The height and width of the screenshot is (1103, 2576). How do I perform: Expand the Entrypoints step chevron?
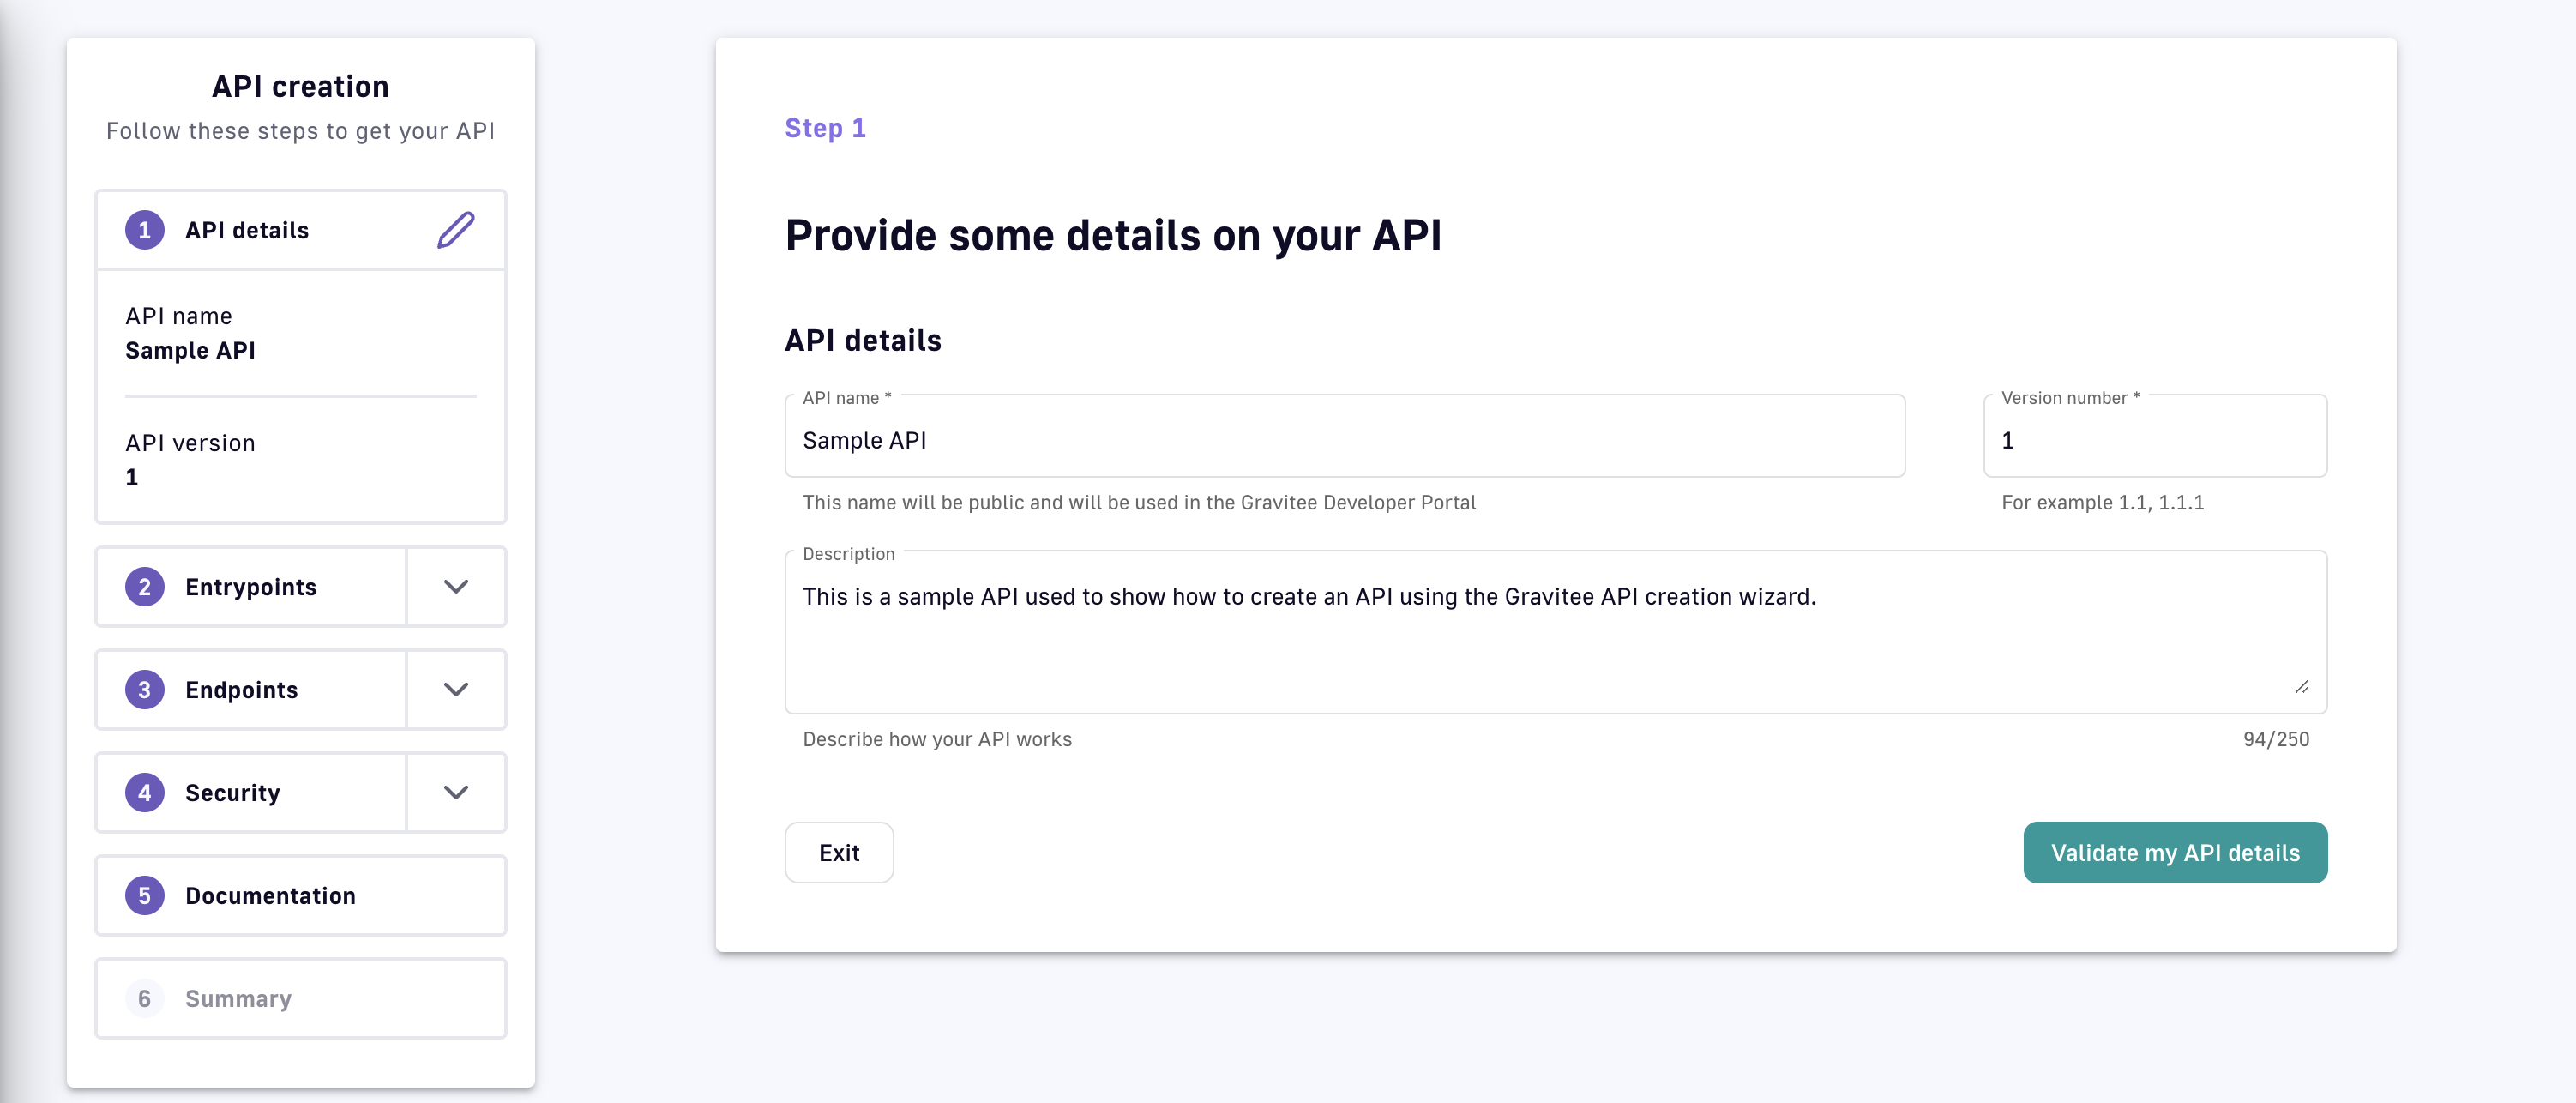click(456, 587)
